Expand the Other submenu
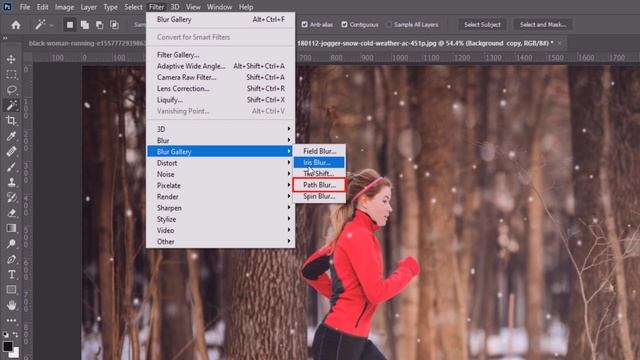The image size is (640, 360). tap(220, 242)
